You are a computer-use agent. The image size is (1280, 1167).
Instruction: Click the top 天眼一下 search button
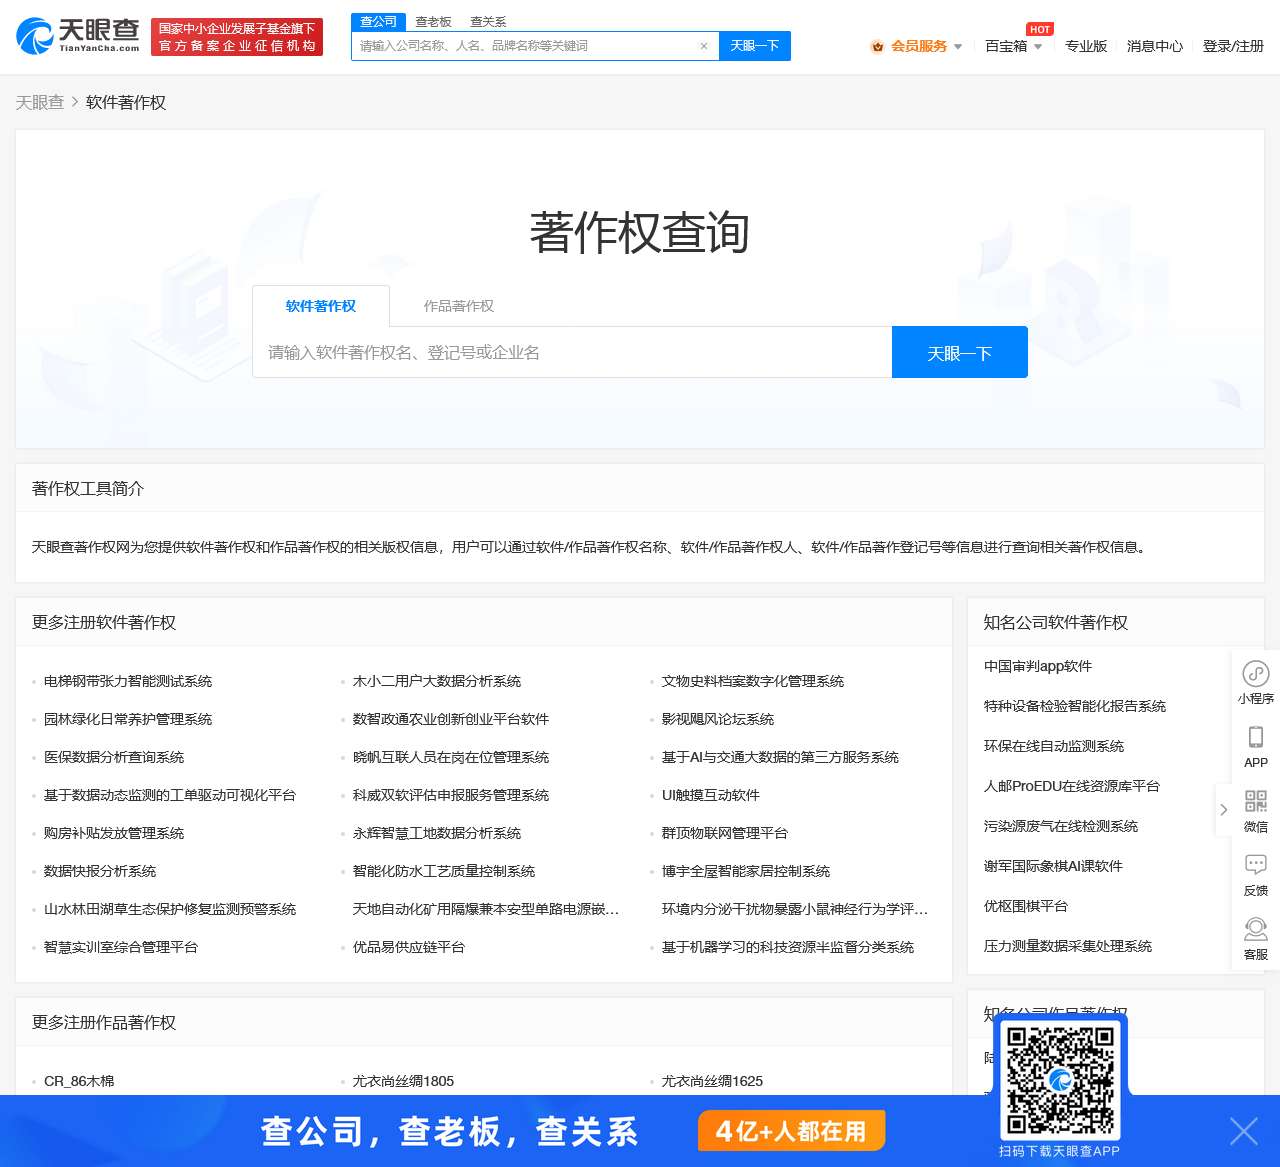[755, 46]
